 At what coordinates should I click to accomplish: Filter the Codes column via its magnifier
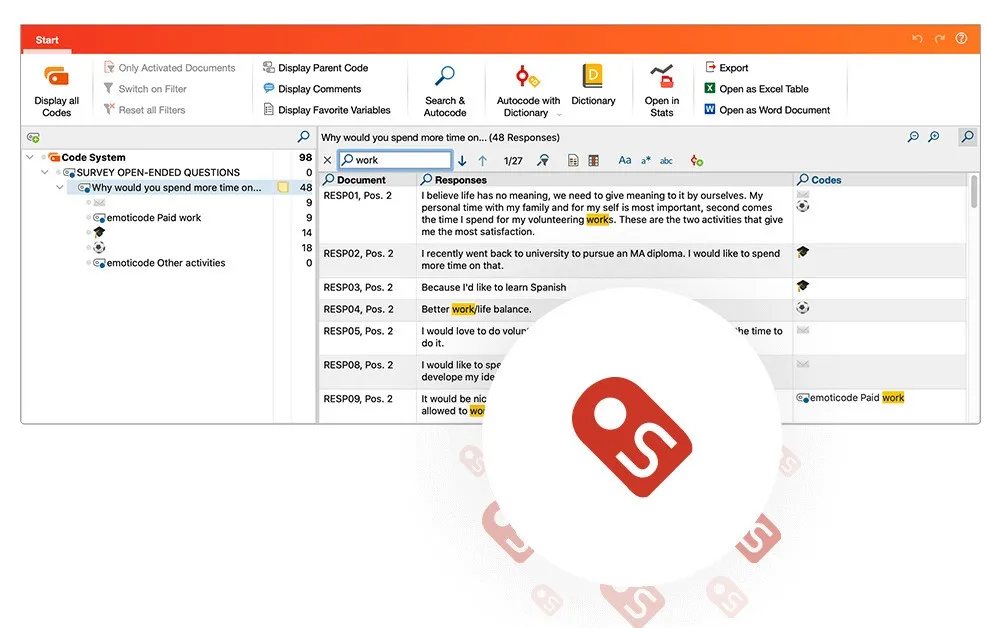803,179
